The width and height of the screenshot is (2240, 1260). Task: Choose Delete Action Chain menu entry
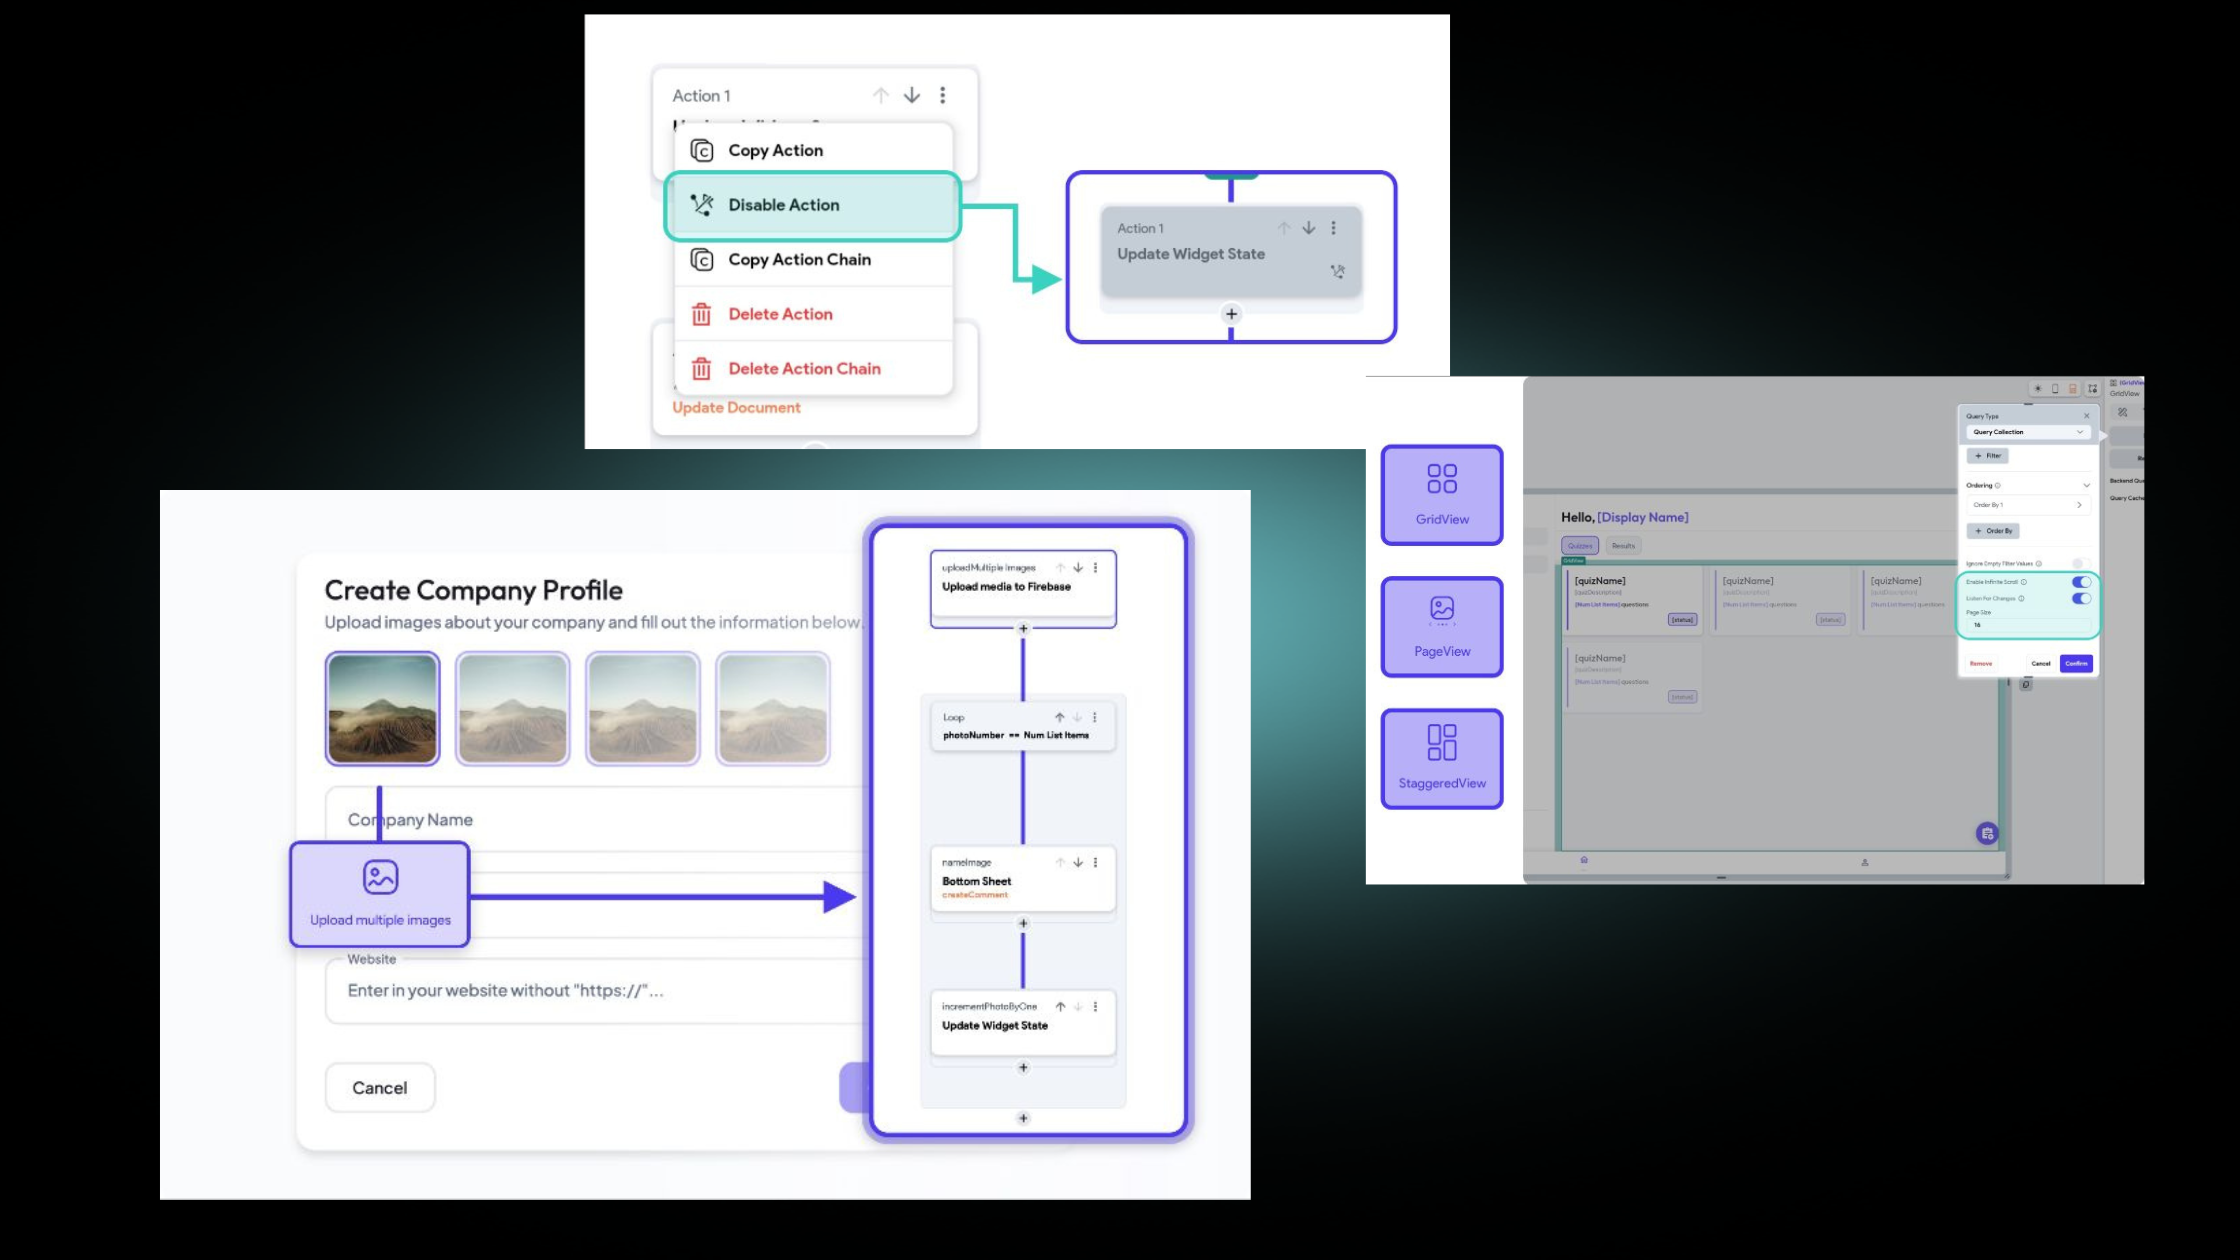(804, 369)
